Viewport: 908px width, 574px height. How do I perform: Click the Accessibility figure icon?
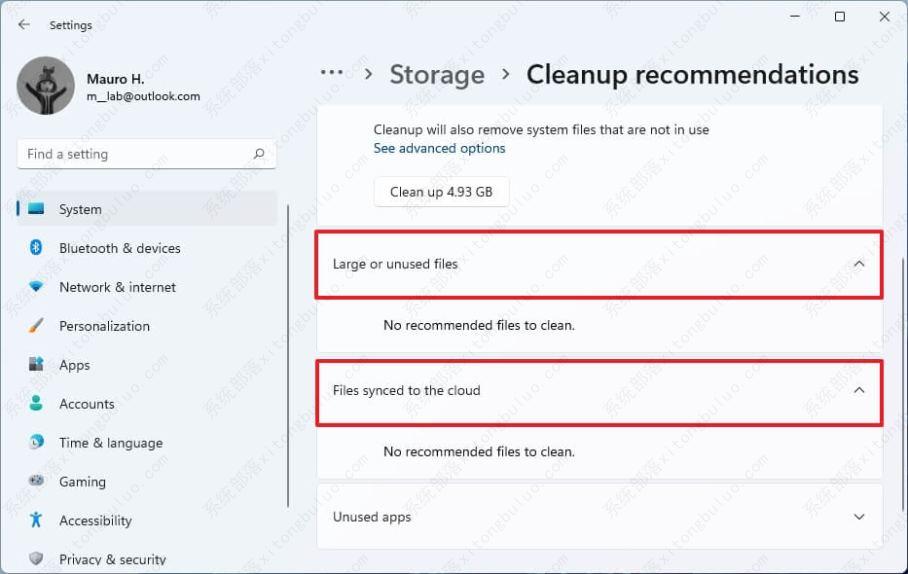37,520
